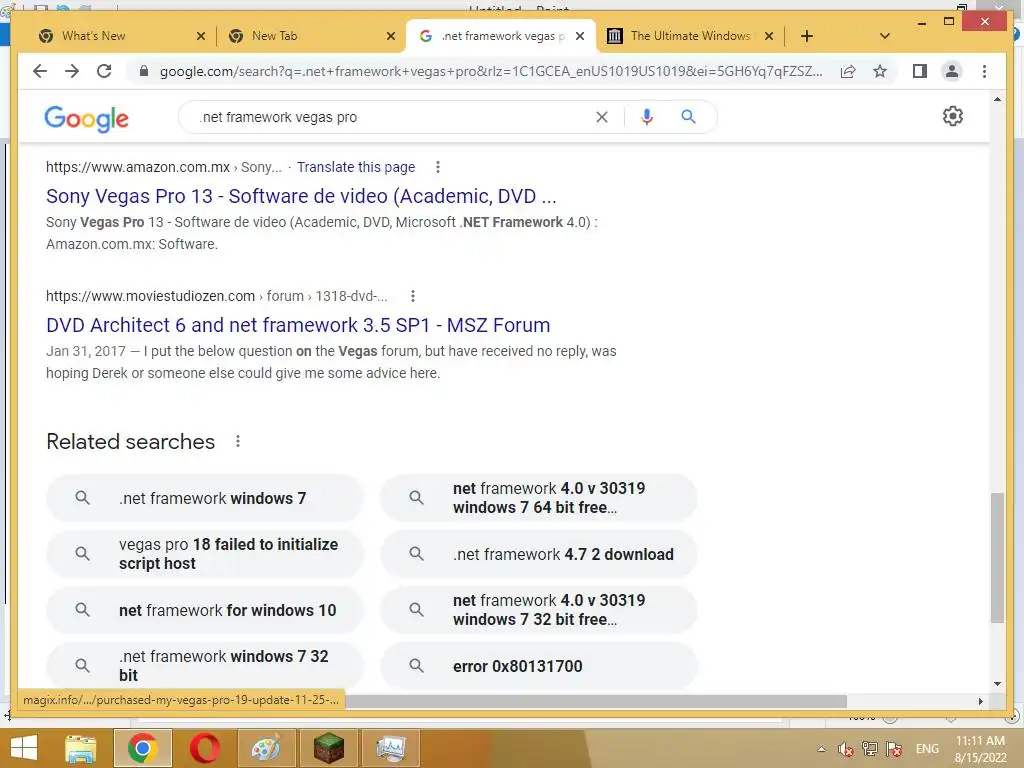Image resolution: width=1024 pixels, height=768 pixels.
Task: Click the scroll up arrow
Action: 997,99
